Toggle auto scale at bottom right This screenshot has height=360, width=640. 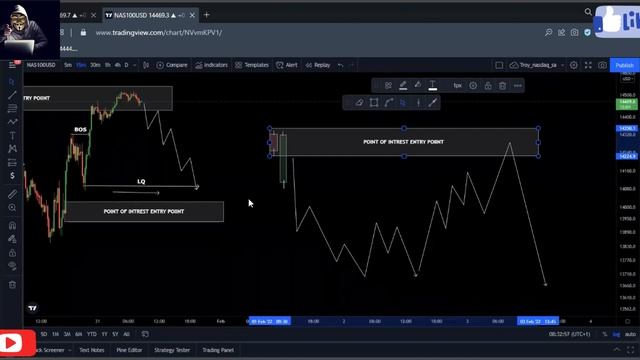coord(630,334)
